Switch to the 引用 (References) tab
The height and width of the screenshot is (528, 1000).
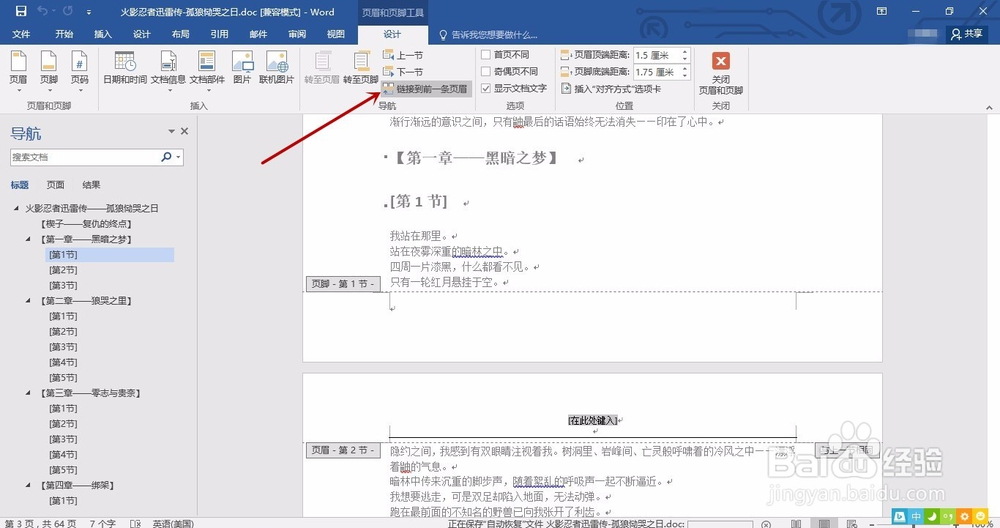pos(219,34)
